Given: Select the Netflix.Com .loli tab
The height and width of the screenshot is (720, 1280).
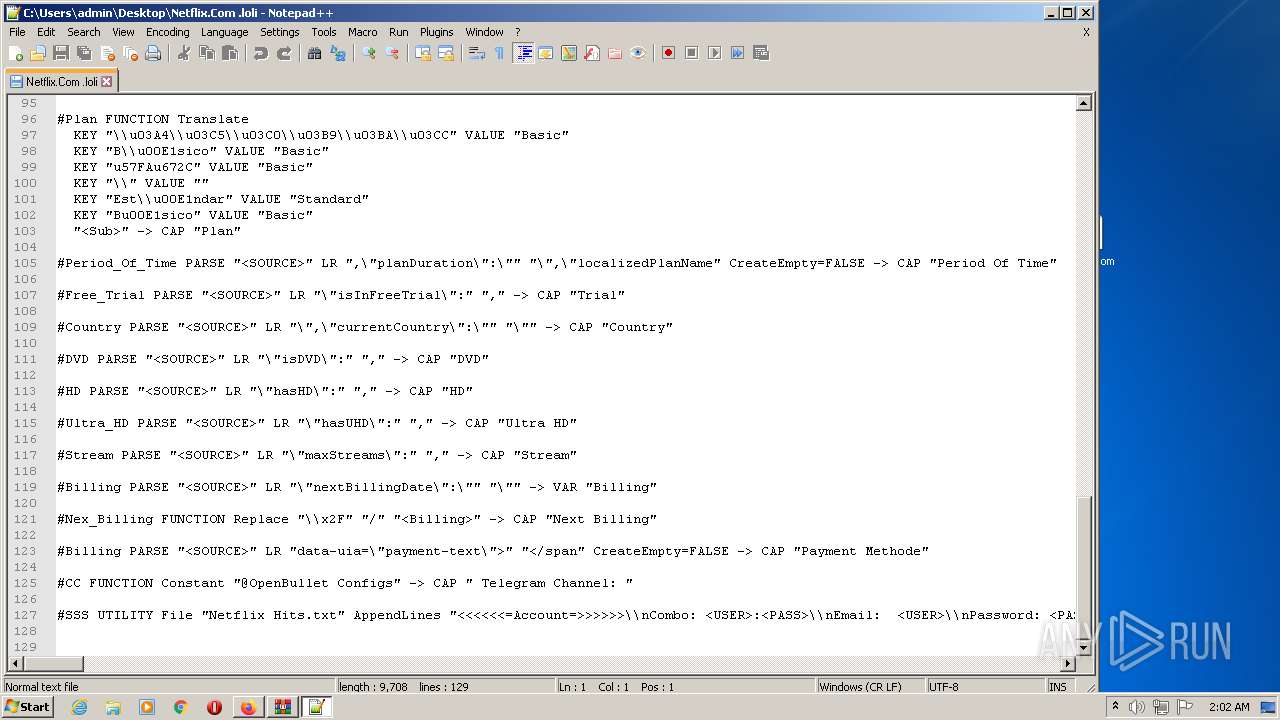Looking at the screenshot, I should coord(61,82).
